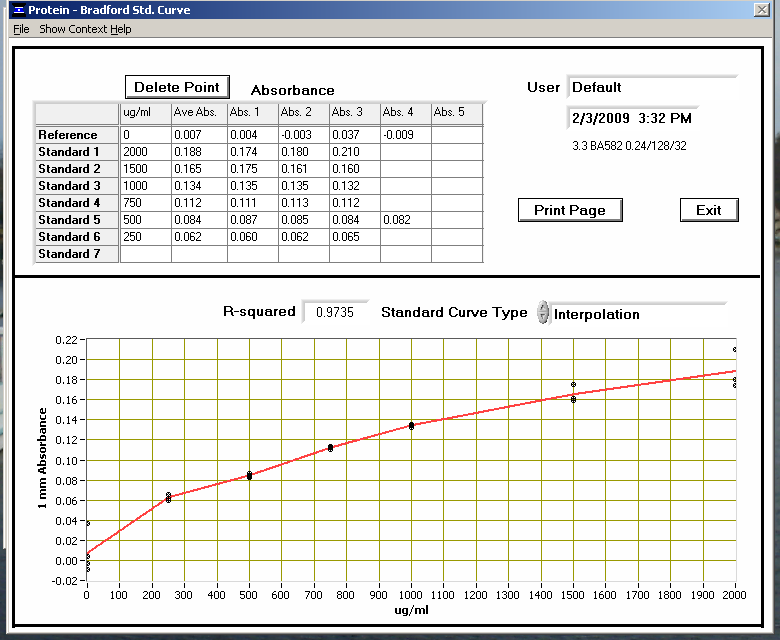The image size is (780, 640).
Task: Open Show Context Help menu
Action: [85, 29]
